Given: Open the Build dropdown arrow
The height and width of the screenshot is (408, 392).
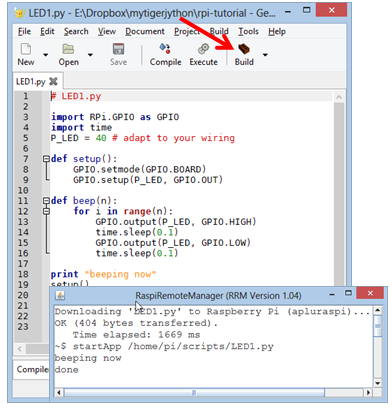Looking at the screenshot, I should pos(265,55).
